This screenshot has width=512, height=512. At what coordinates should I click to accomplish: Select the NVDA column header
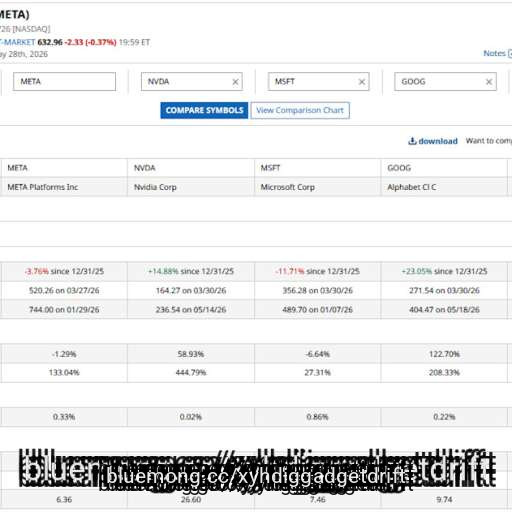tap(145, 168)
